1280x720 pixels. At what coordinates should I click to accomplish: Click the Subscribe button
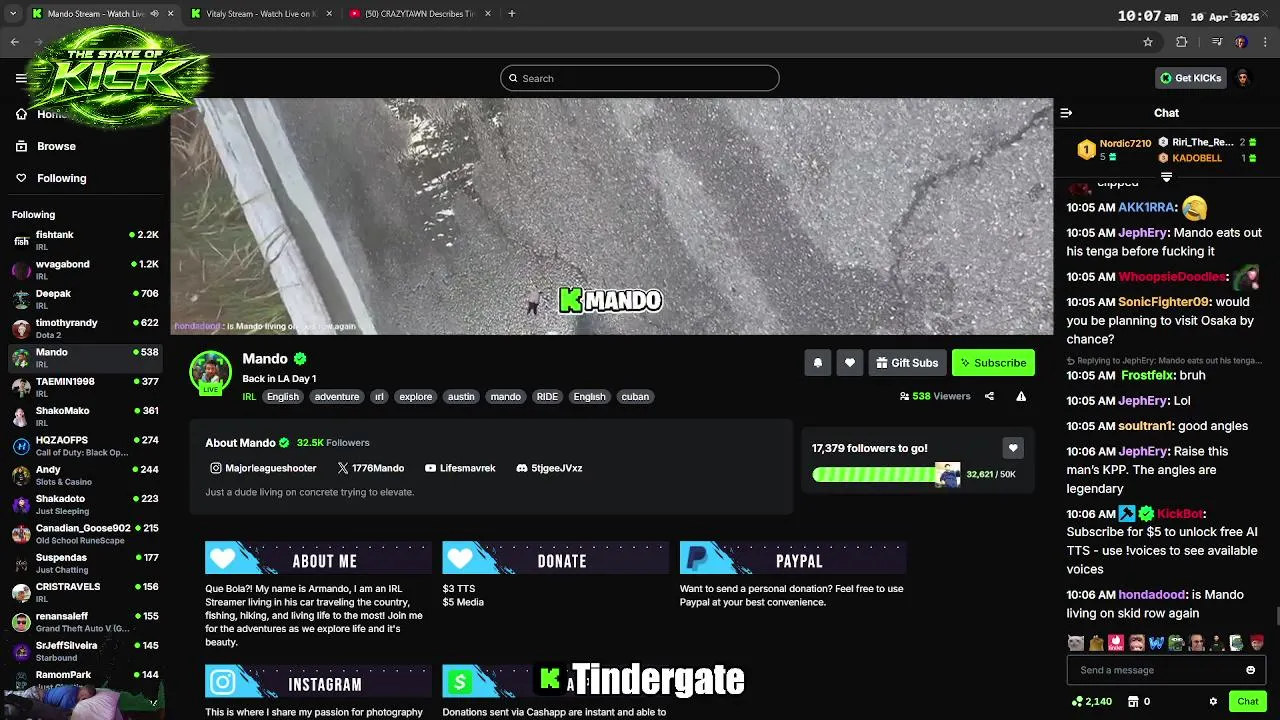click(x=993, y=363)
